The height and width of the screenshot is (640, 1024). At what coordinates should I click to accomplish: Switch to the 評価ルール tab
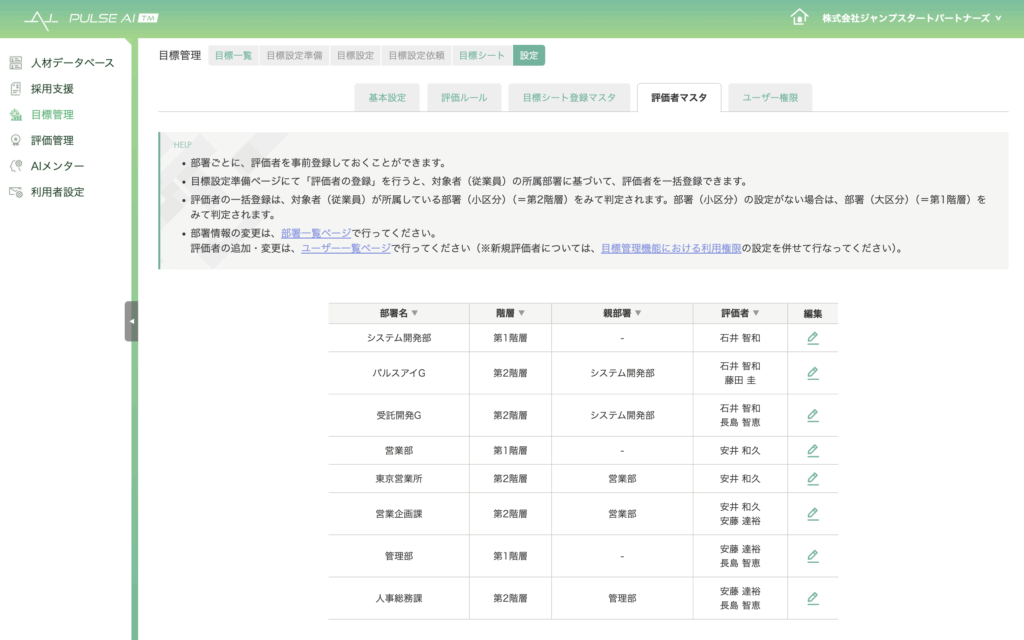[464, 98]
